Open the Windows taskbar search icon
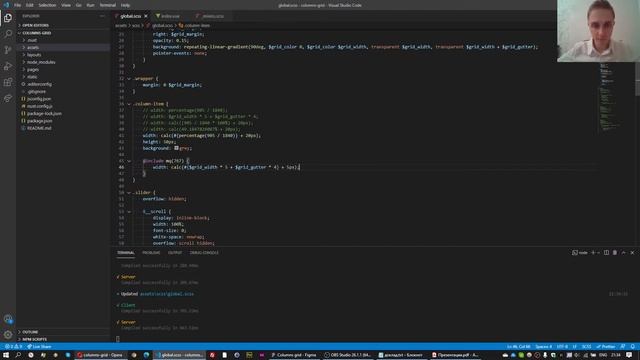 (18, 355)
